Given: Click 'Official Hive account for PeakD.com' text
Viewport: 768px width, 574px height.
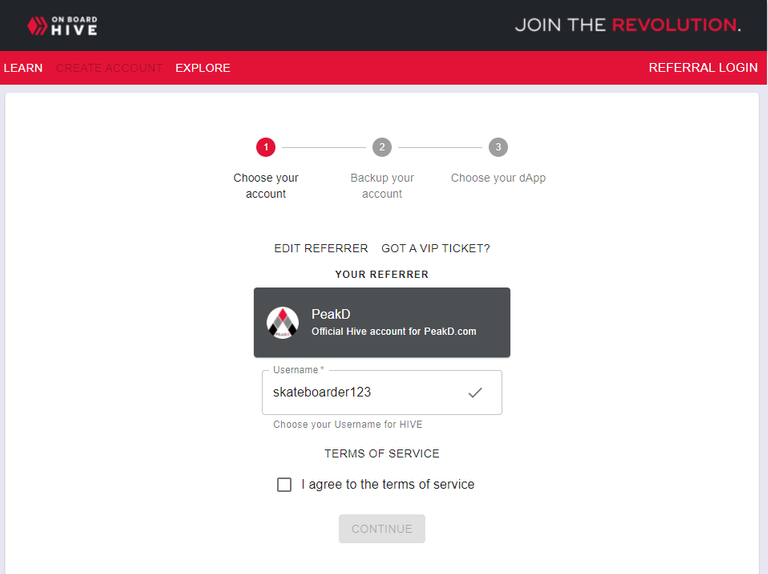Looking at the screenshot, I should coord(394,332).
